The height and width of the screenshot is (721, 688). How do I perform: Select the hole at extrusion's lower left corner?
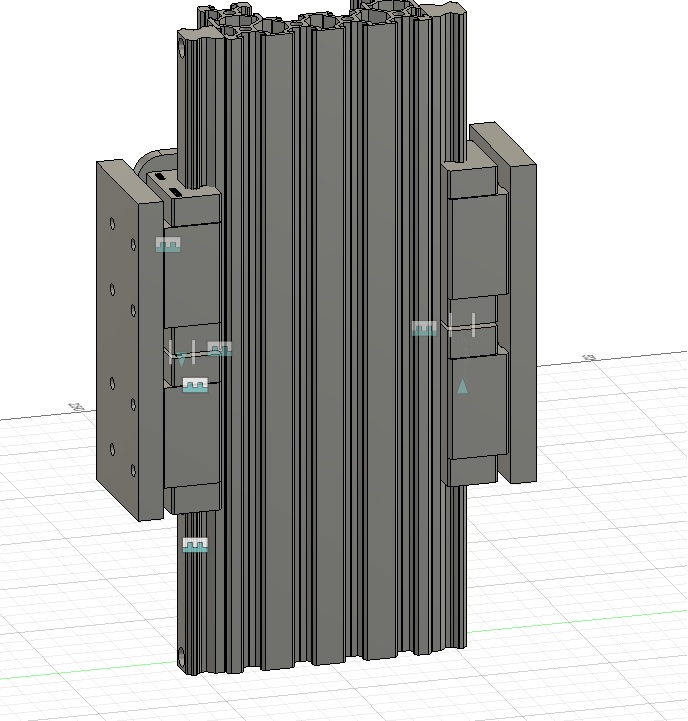coord(181,657)
